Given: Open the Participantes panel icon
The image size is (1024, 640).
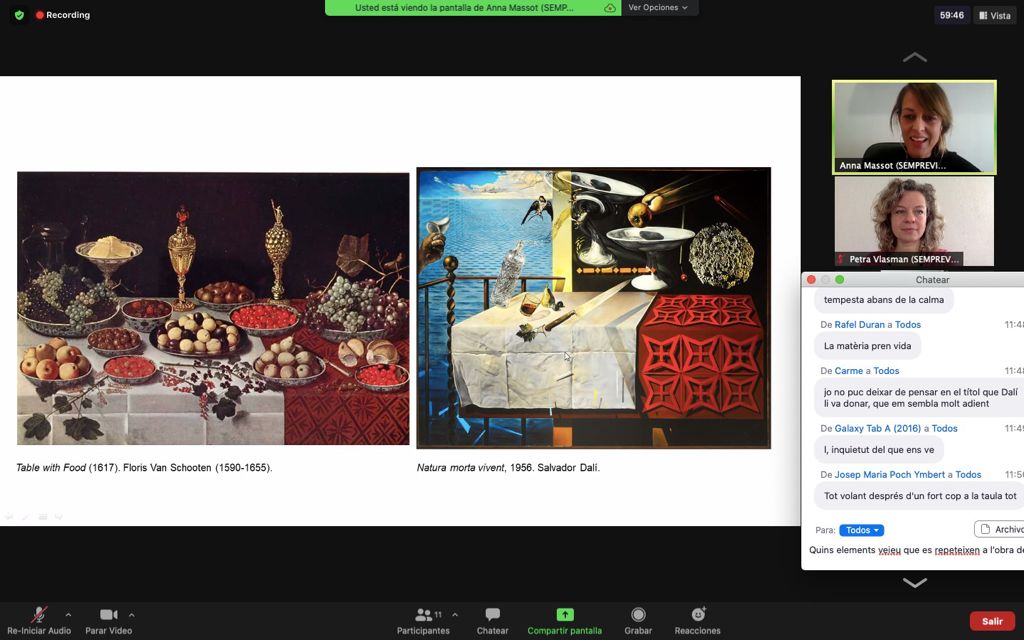Looking at the screenshot, I should click(x=425, y=615).
